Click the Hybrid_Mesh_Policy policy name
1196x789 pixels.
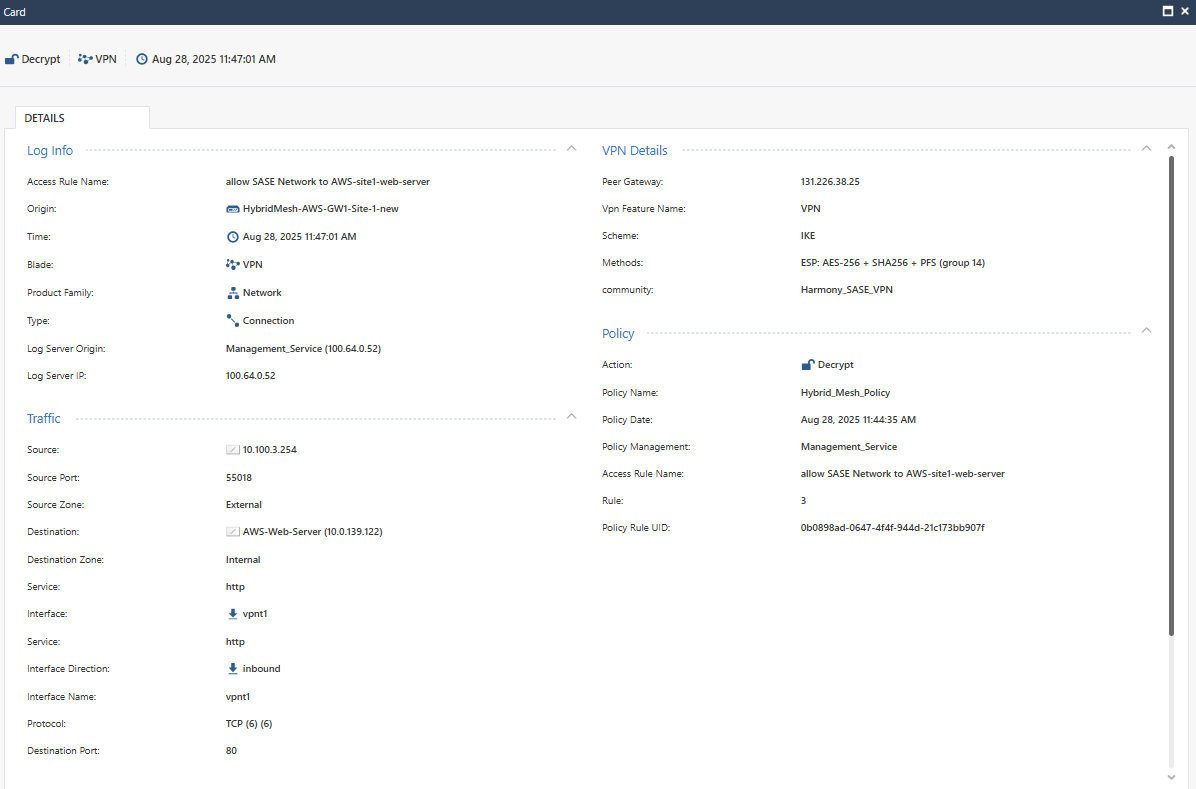pyautogui.click(x=845, y=393)
